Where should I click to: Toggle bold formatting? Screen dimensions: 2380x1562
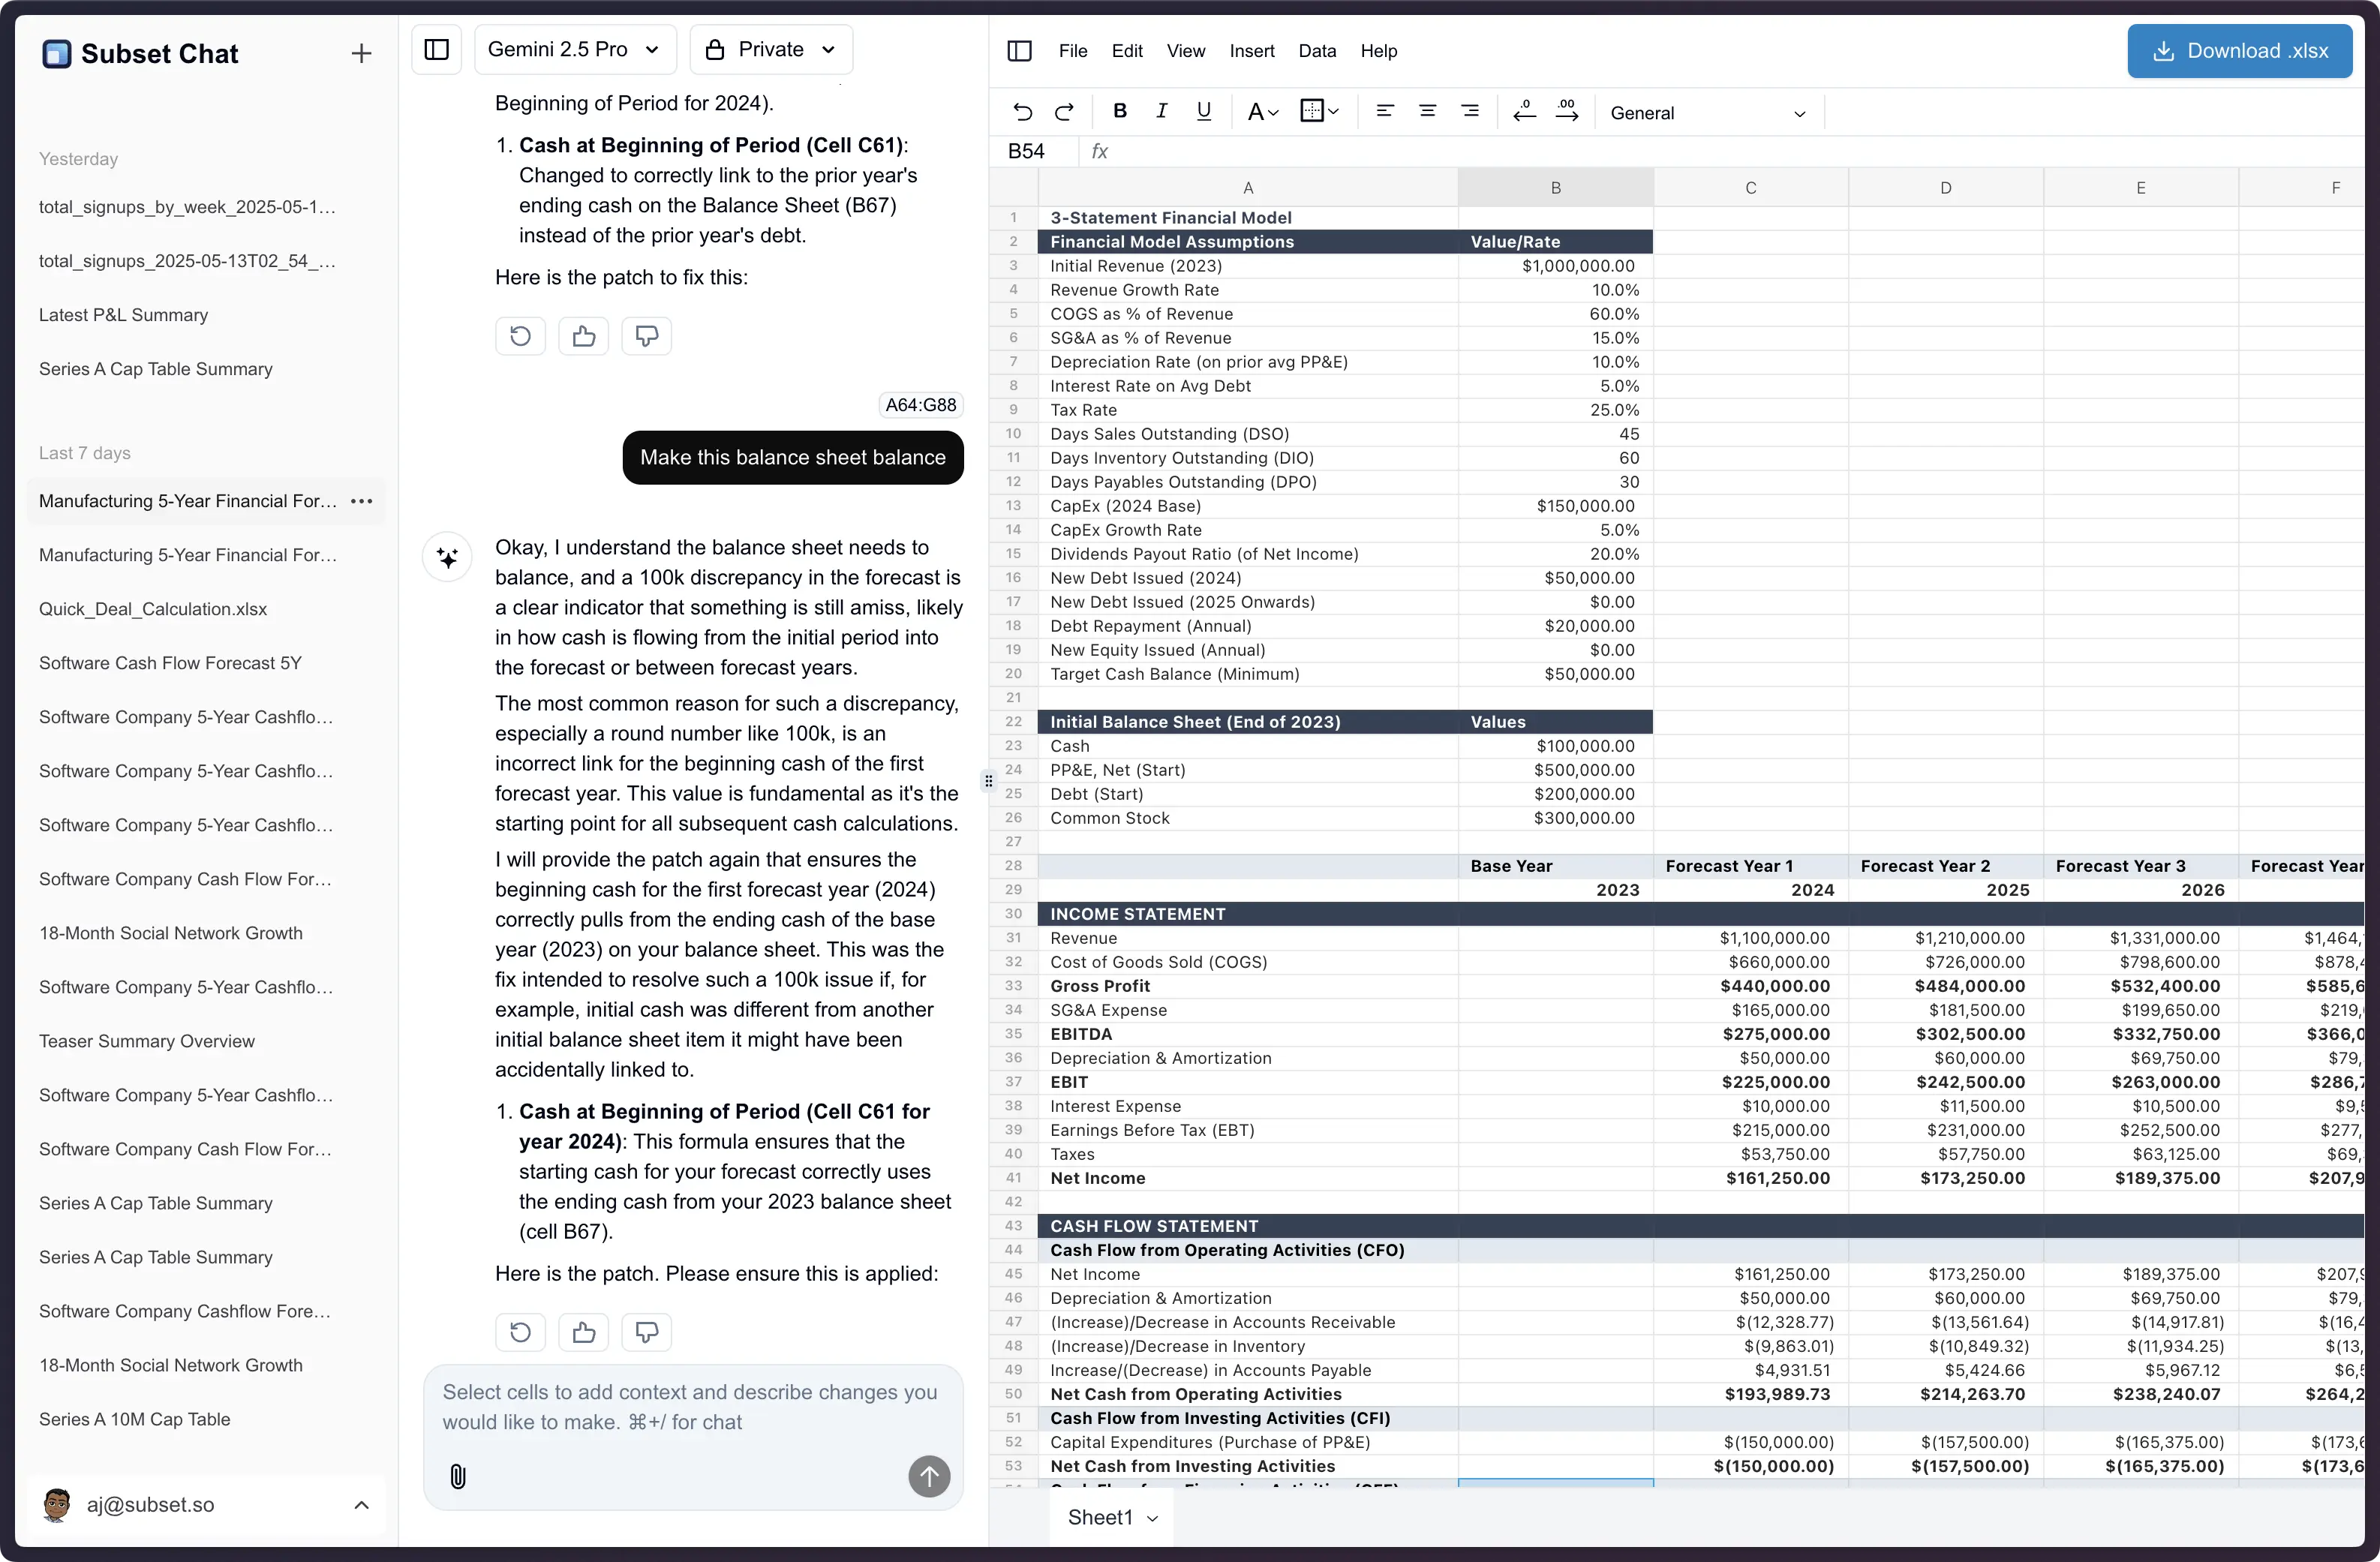[1119, 112]
